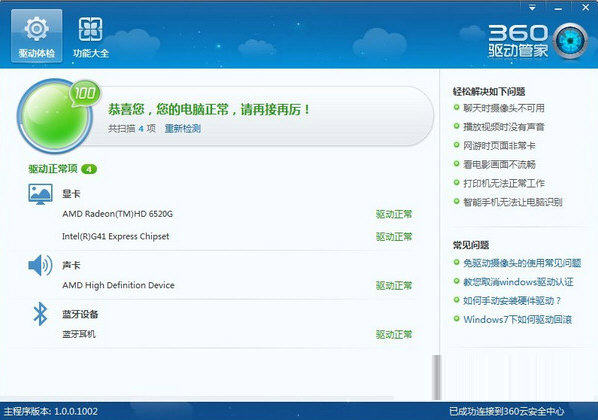Click 驱动正常 status for 蓝牙耳机
Viewport: 598px width, 420px height.
point(394,335)
